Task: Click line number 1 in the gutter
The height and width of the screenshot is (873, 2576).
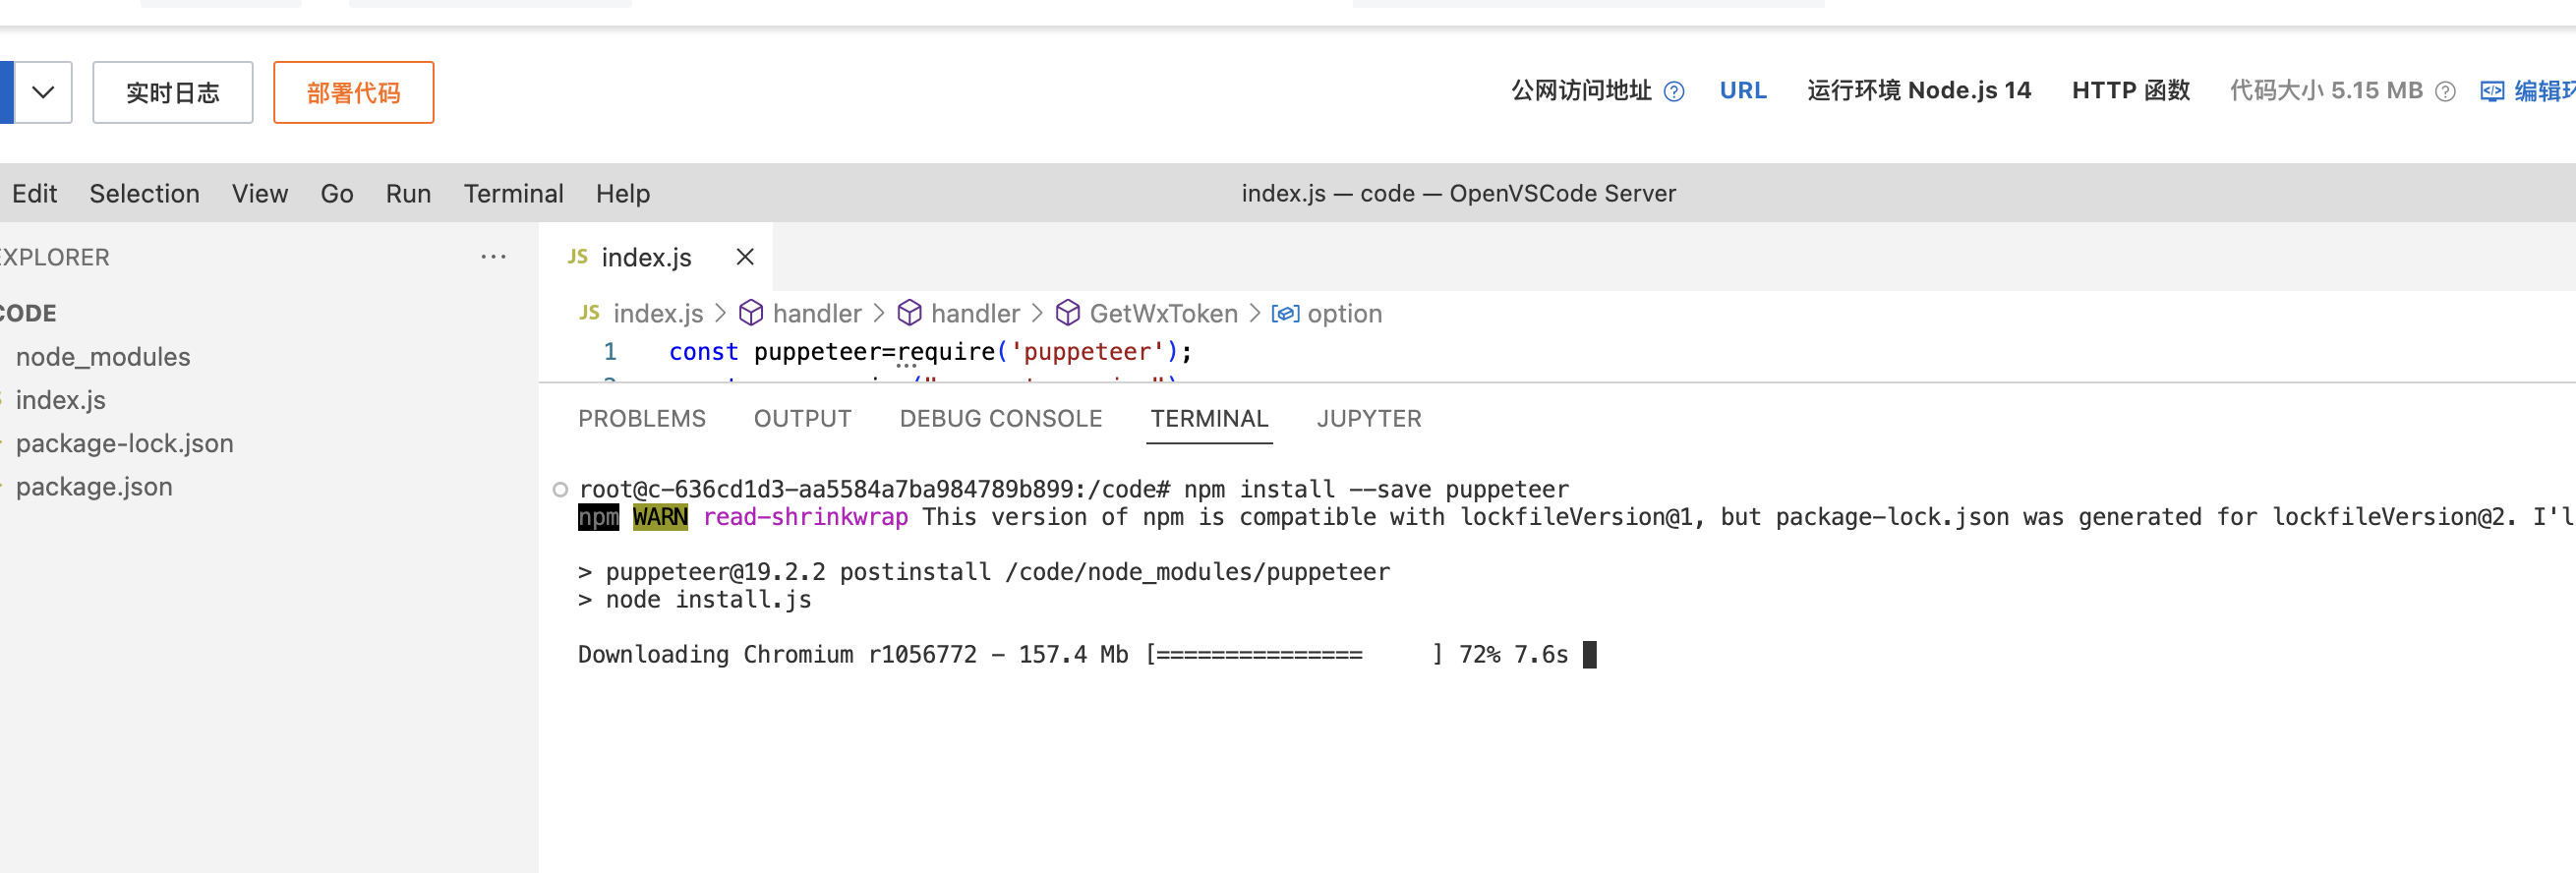Action: (609, 352)
